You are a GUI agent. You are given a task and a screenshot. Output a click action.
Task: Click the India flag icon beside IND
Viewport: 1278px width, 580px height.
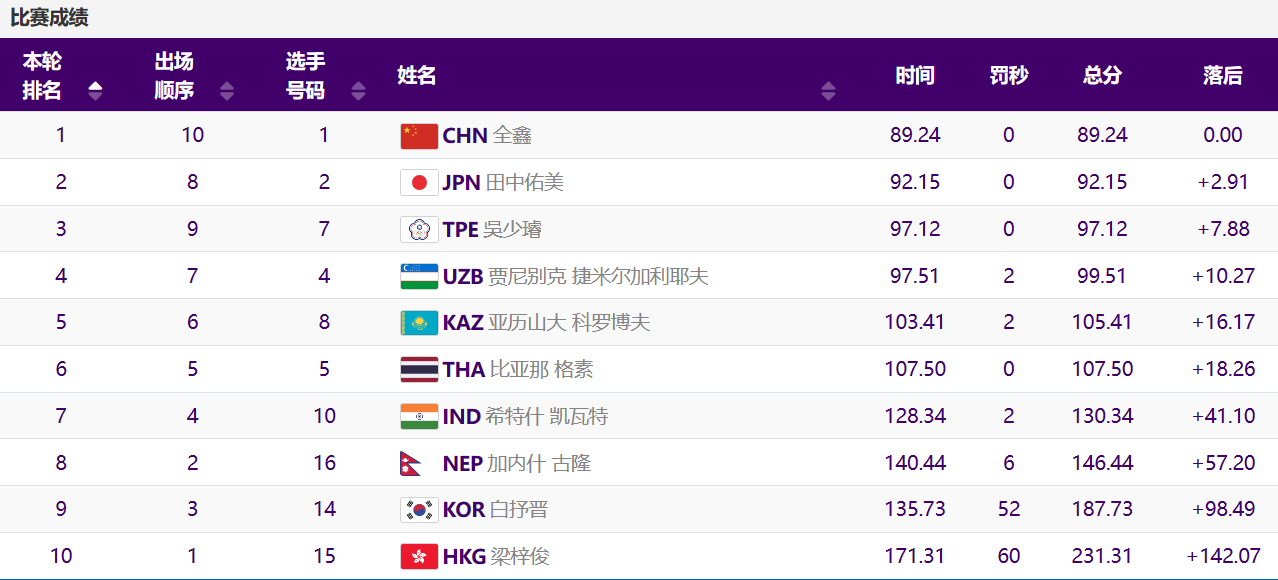[417, 415]
